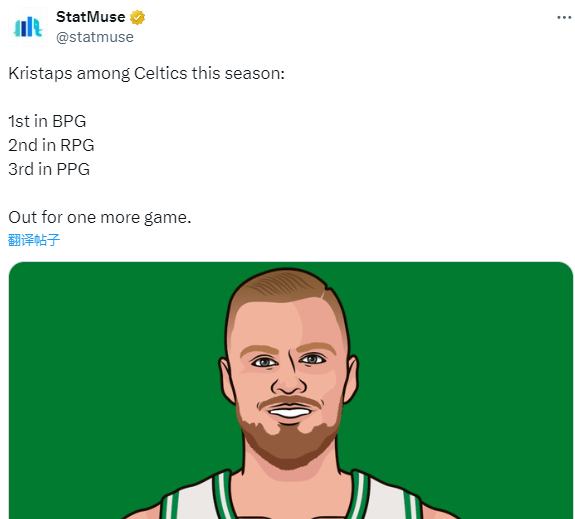Viewport: 575px width, 519px height.
Task: Select the '2nd in RPG' line
Action: (51, 145)
